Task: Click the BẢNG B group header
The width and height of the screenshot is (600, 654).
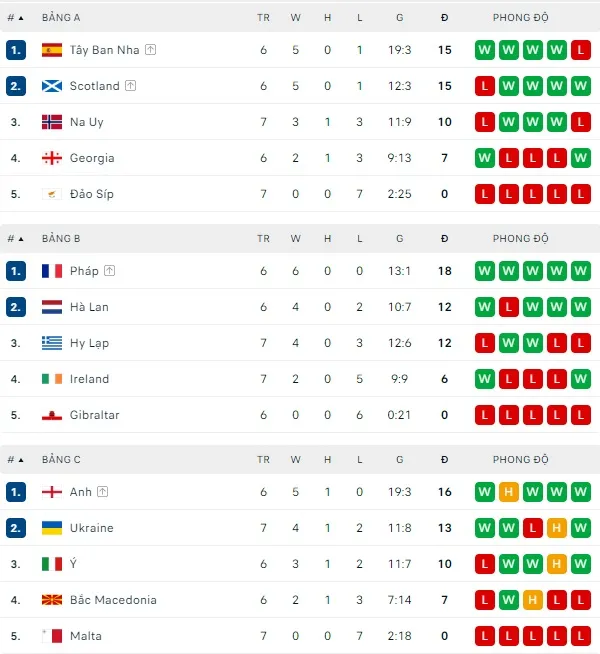Action: click(x=61, y=239)
